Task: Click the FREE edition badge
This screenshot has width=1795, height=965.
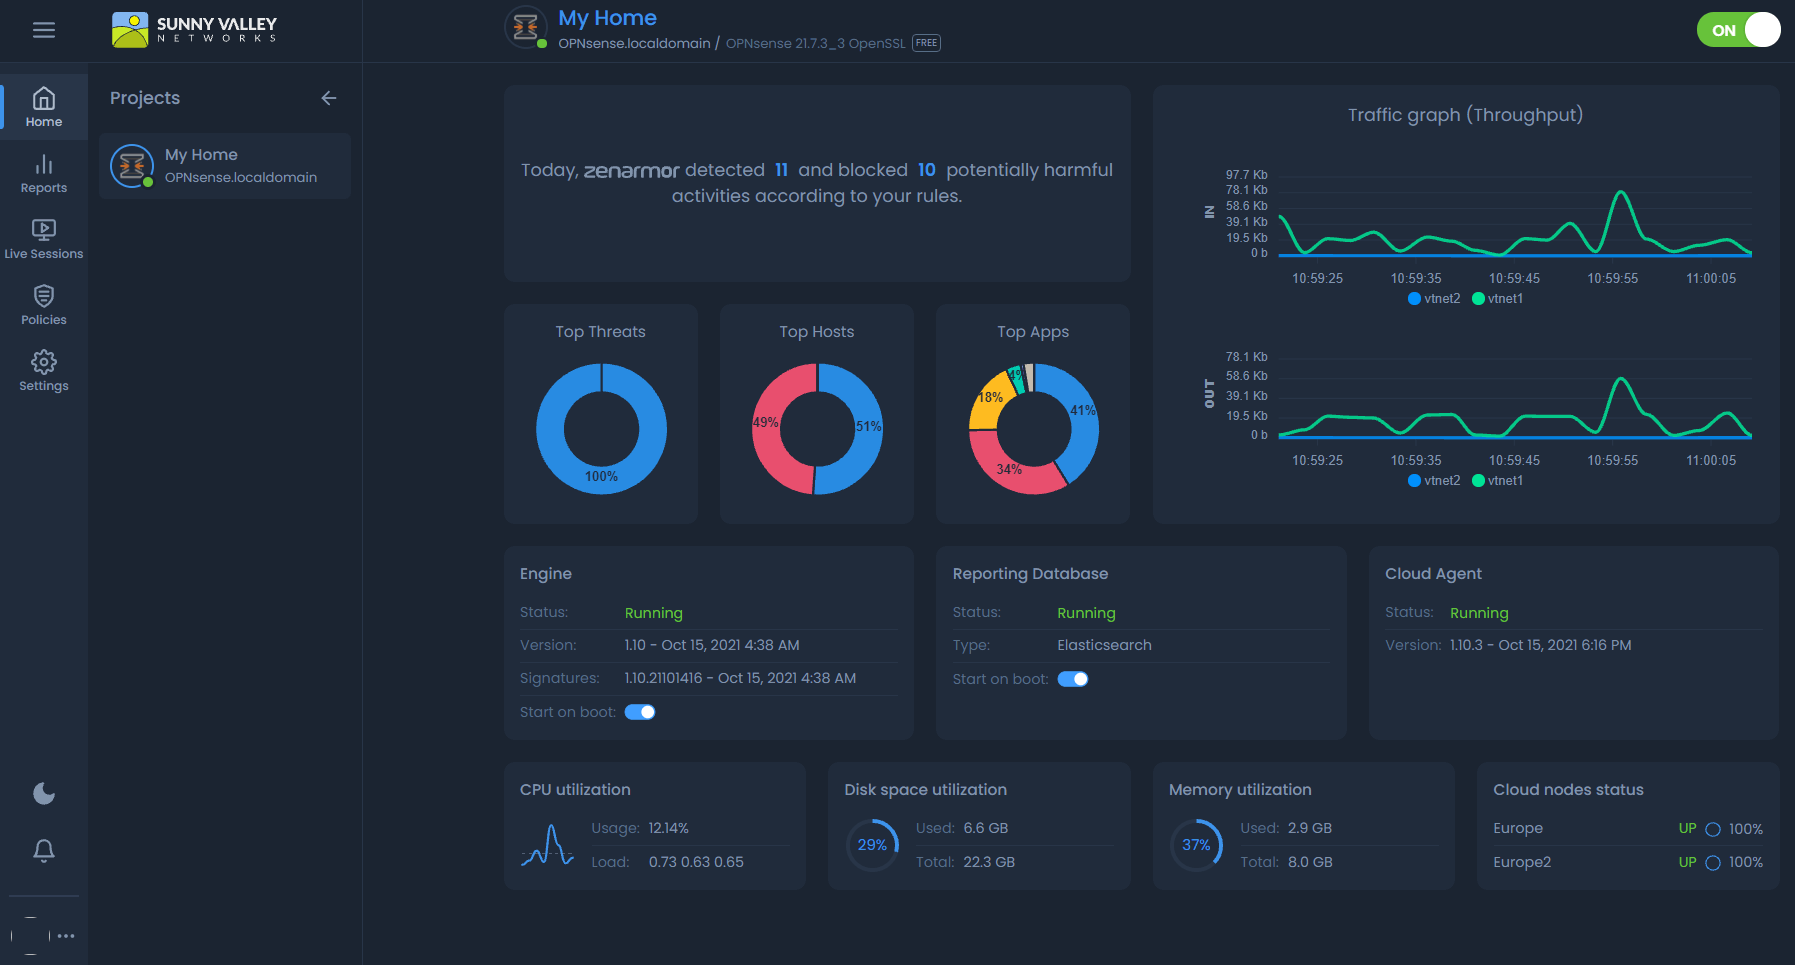Action: [x=926, y=43]
